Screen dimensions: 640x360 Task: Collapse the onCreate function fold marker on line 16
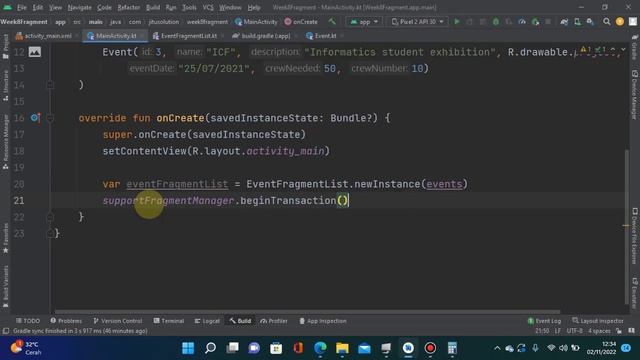50,118
